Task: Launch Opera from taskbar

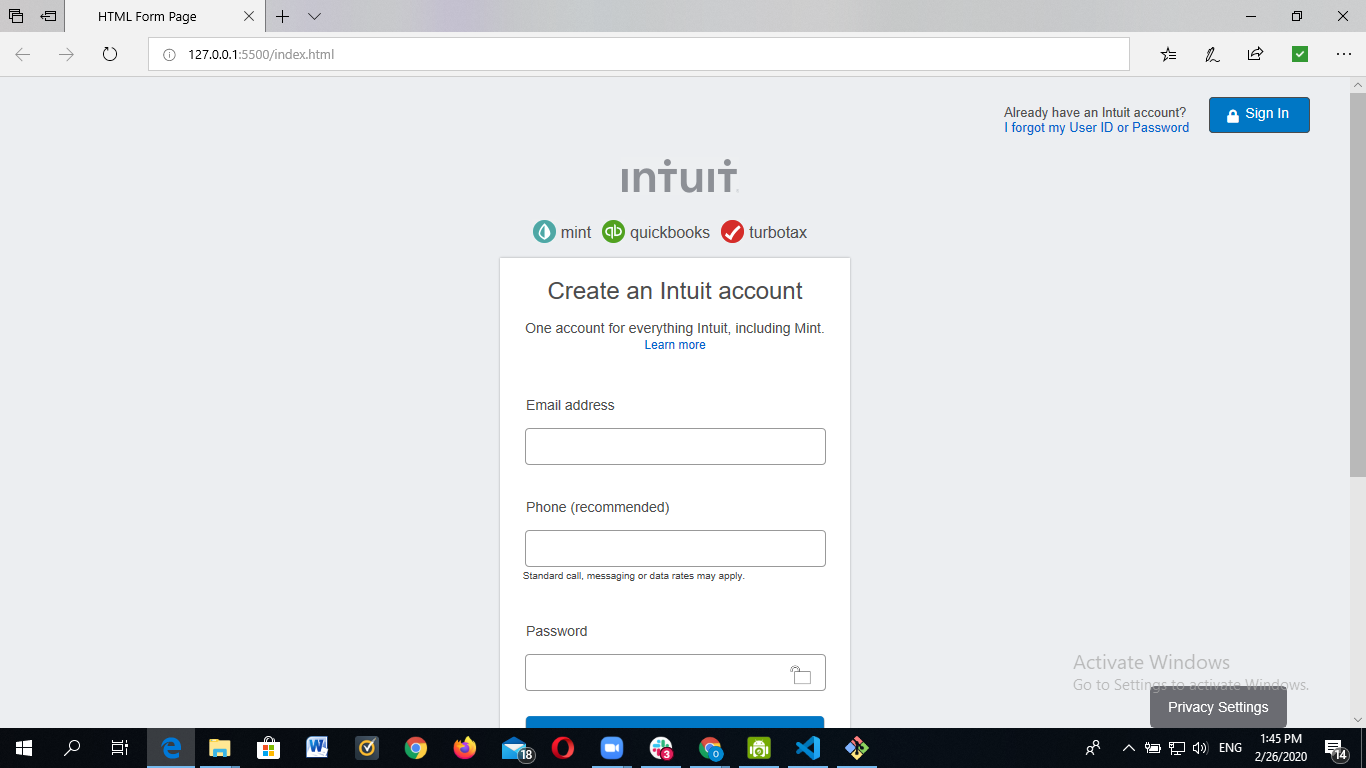Action: click(563, 748)
